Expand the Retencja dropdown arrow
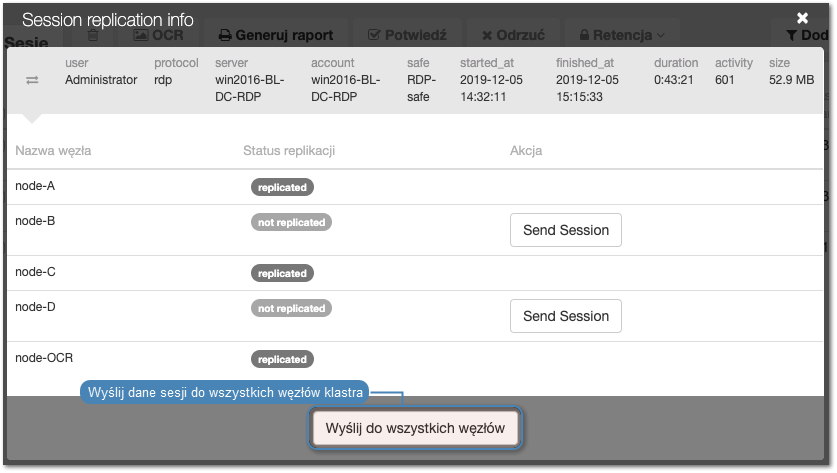Image resolution: width=837 pixels, height=473 pixels. pyautogui.click(x=661, y=35)
